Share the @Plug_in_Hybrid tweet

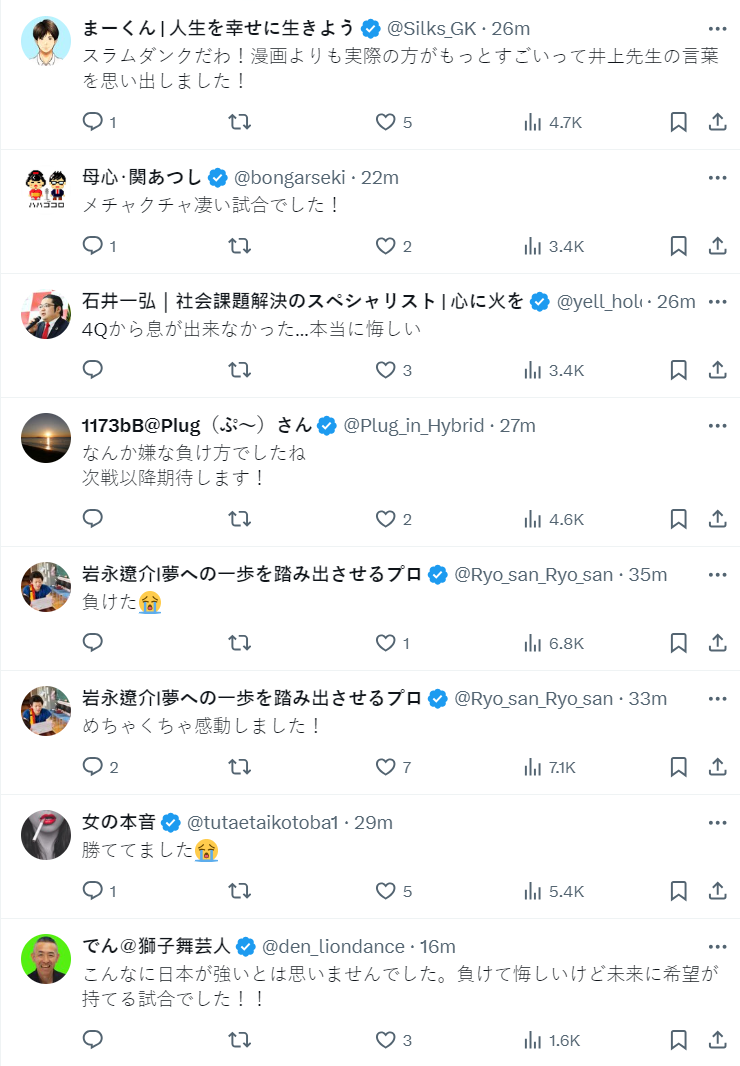point(717,519)
